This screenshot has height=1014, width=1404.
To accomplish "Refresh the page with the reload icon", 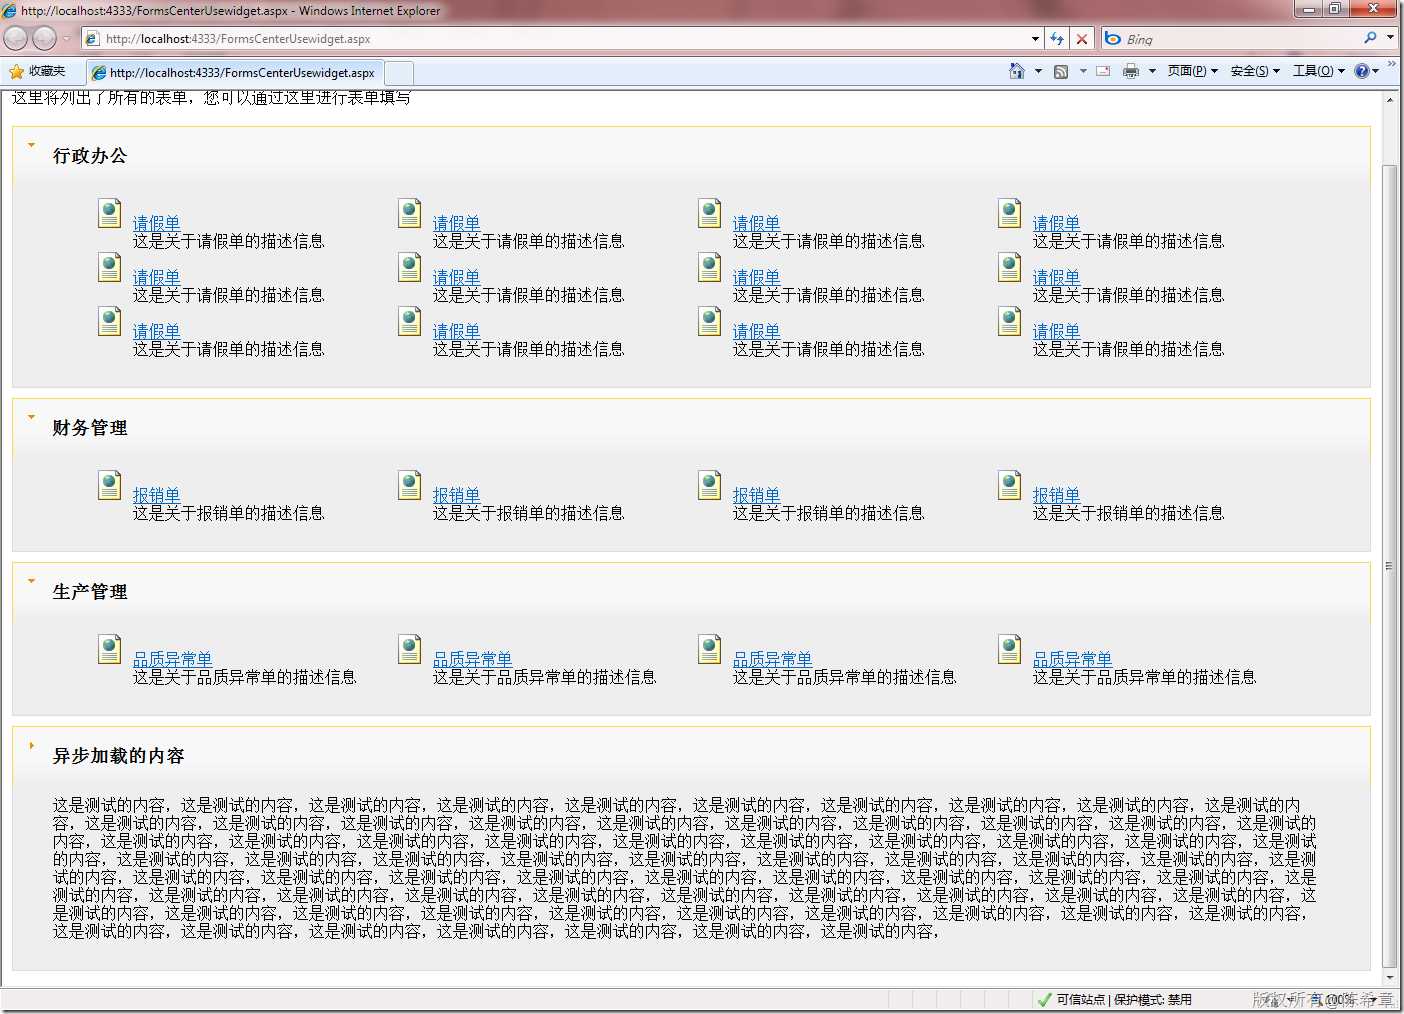I will 1057,38.
